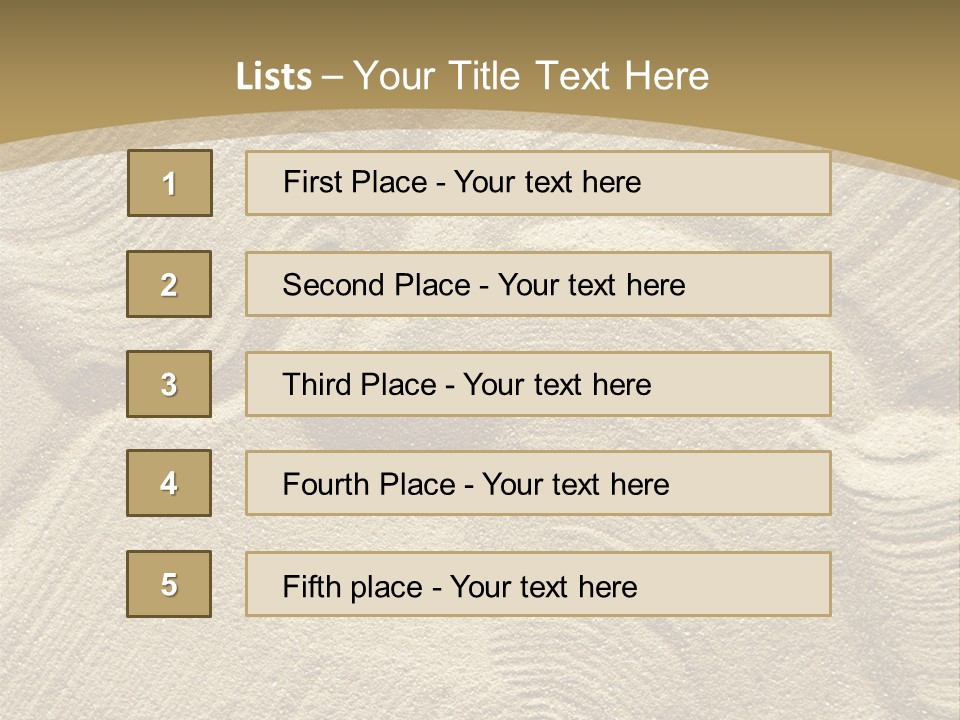Select the number 4 square
The height and width of the screenshot is (720, 960).
169,483
